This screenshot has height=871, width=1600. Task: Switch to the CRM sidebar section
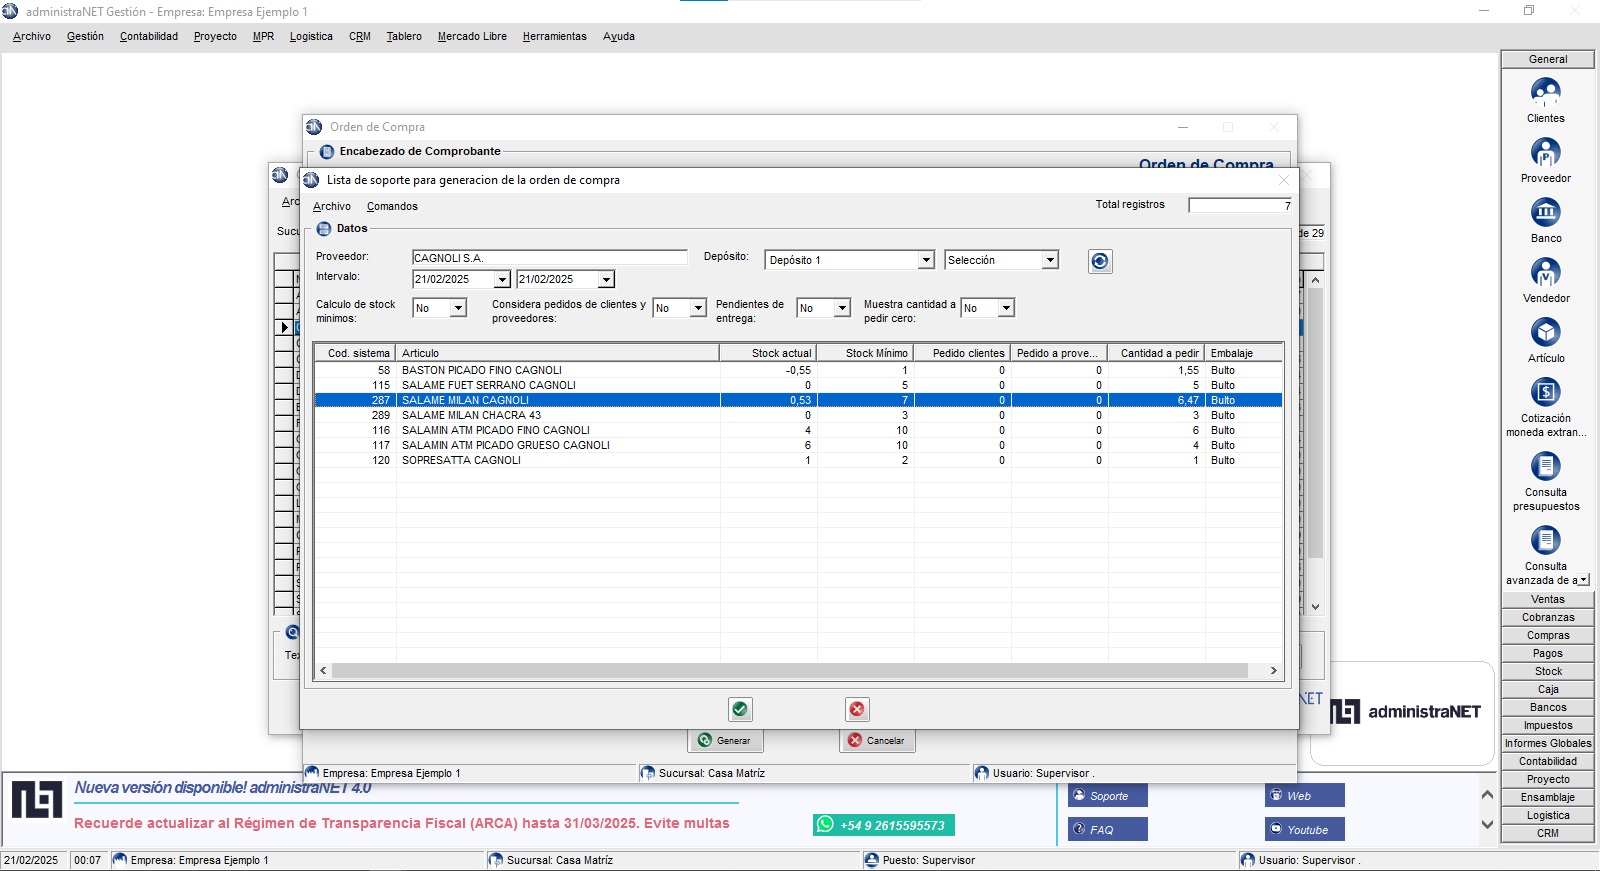tap(1548, 834)
